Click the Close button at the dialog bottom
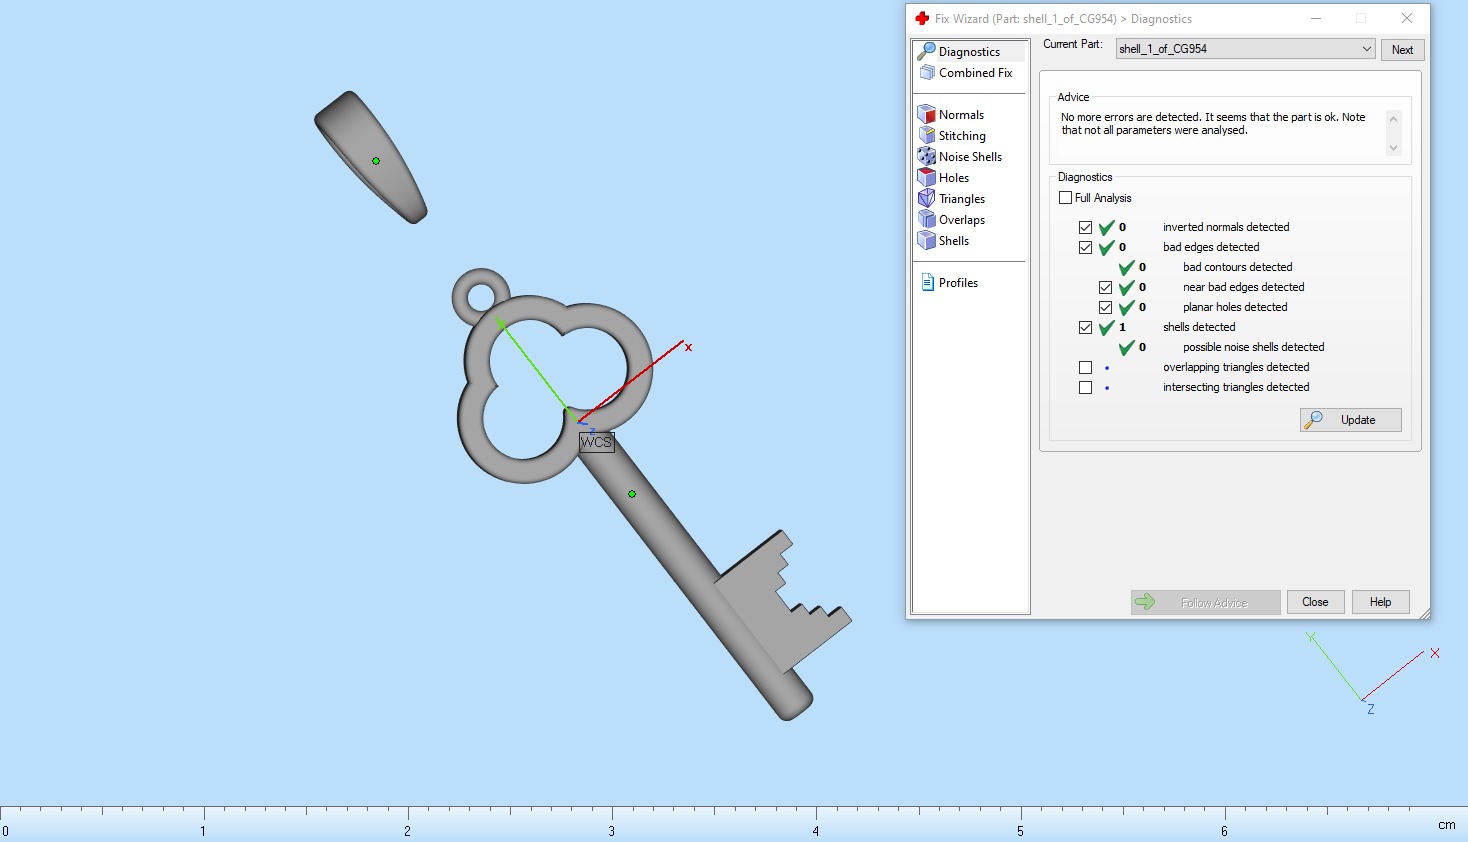 point(1315,602)
